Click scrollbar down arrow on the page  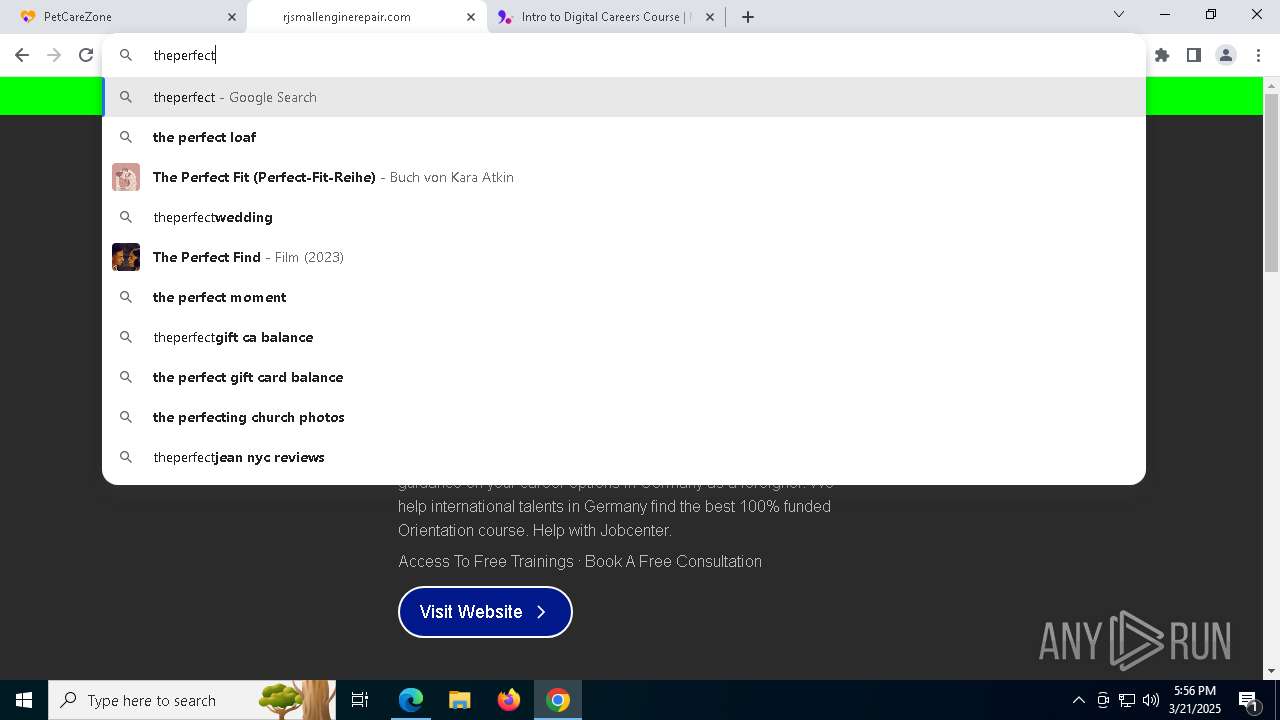[1271, 671]
